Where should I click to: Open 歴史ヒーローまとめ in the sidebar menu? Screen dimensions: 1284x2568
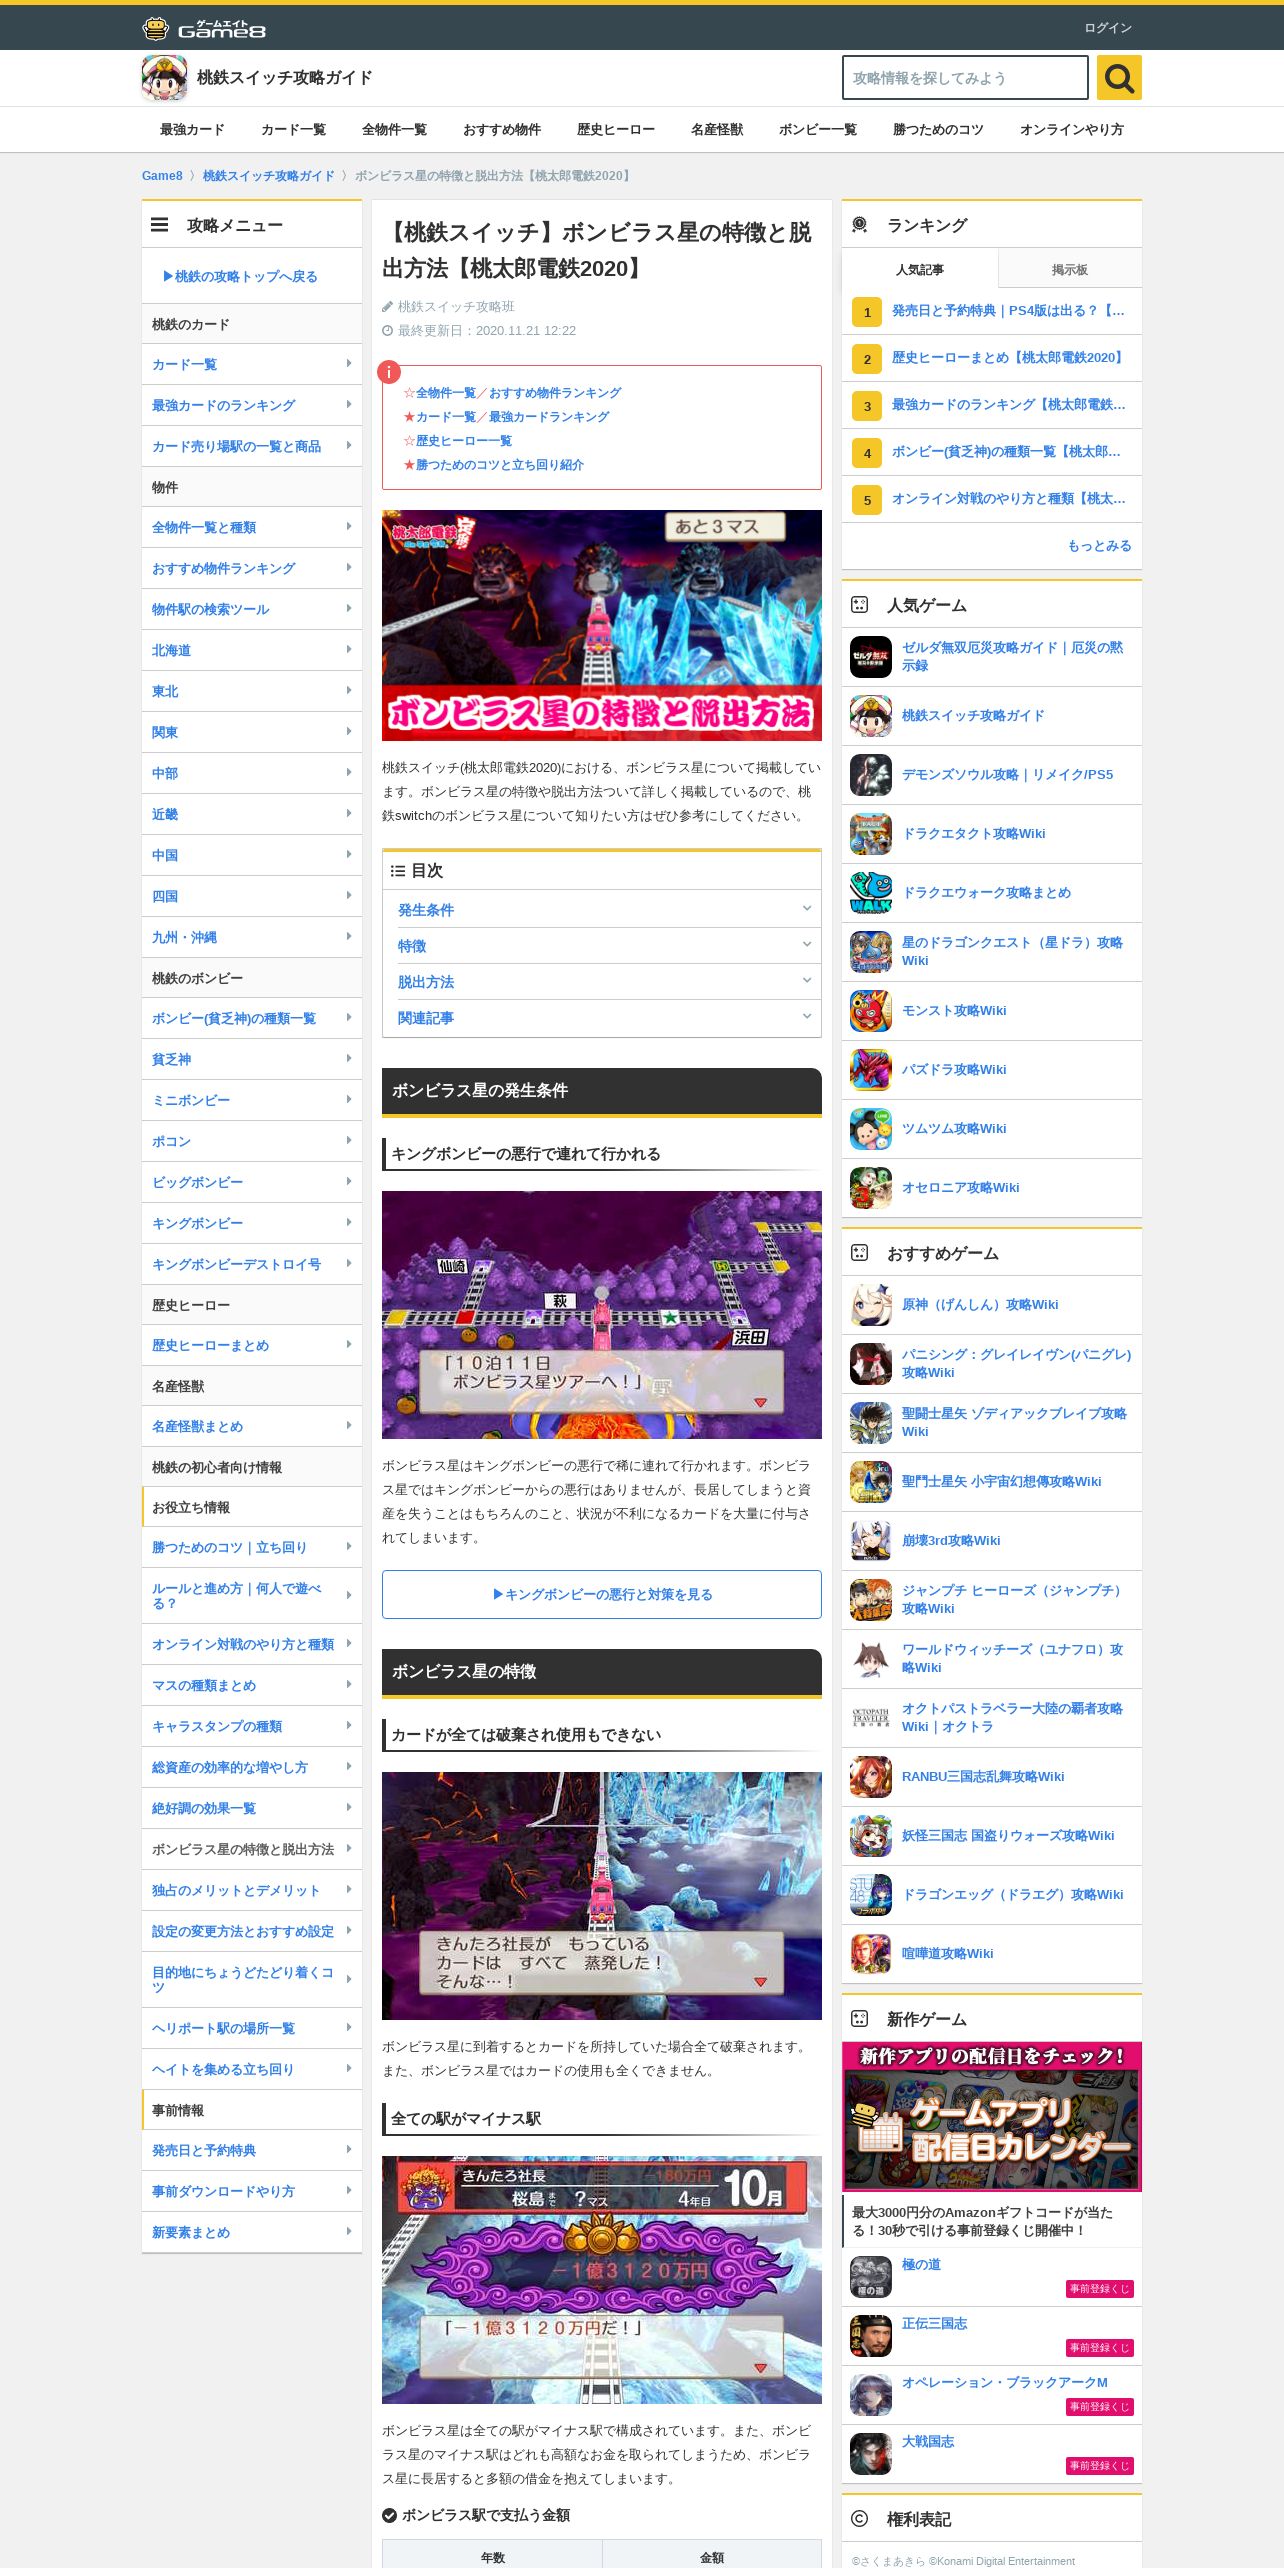click(252, 1345)
